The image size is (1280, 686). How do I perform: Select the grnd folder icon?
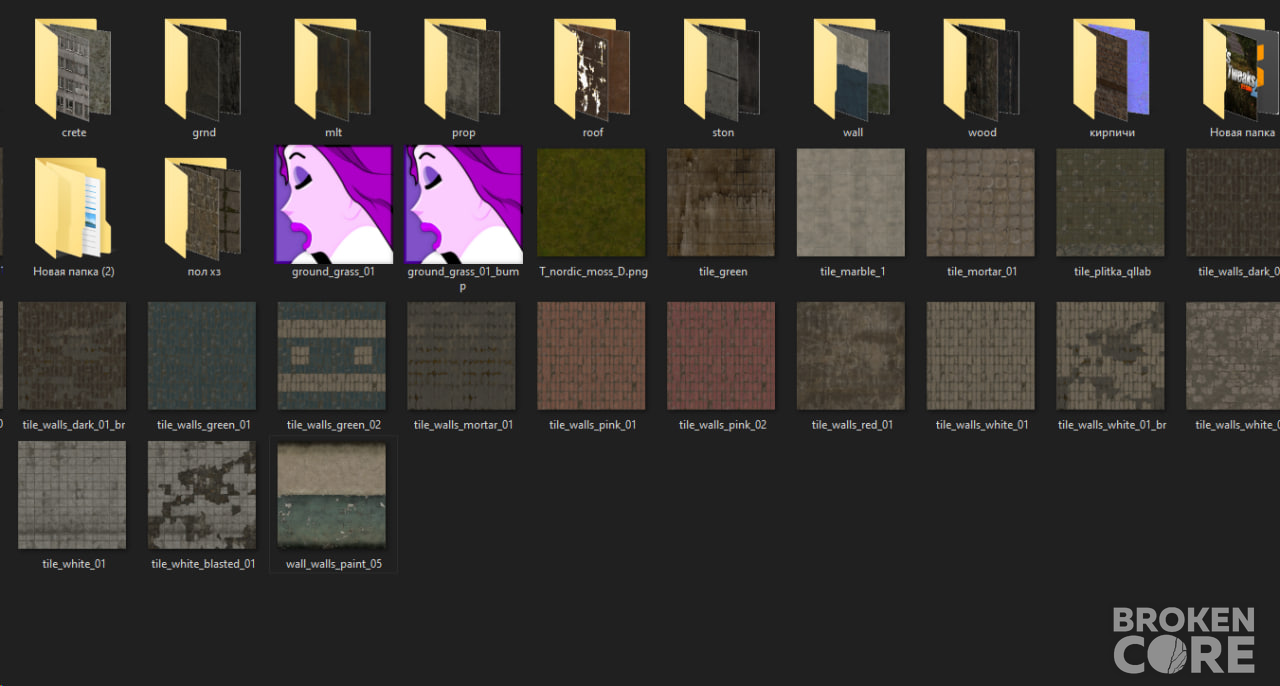(x=203, y=70)
